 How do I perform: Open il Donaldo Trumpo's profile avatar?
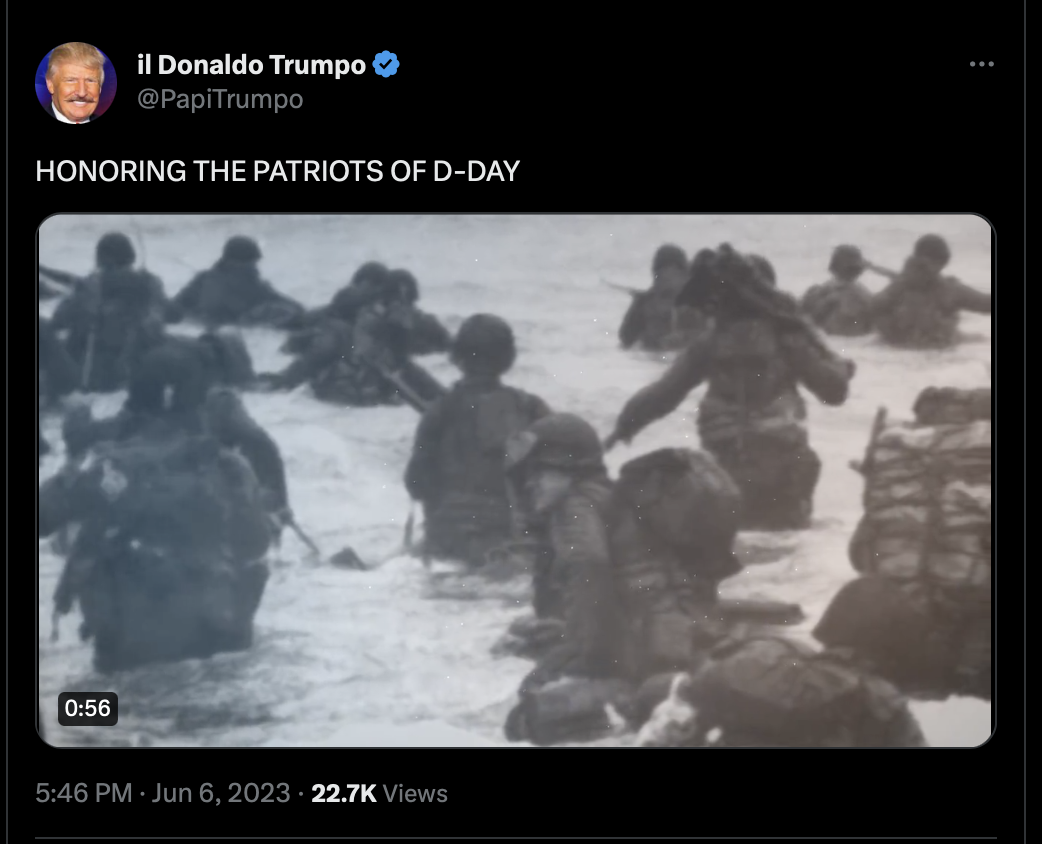click(x=76, y=82)
